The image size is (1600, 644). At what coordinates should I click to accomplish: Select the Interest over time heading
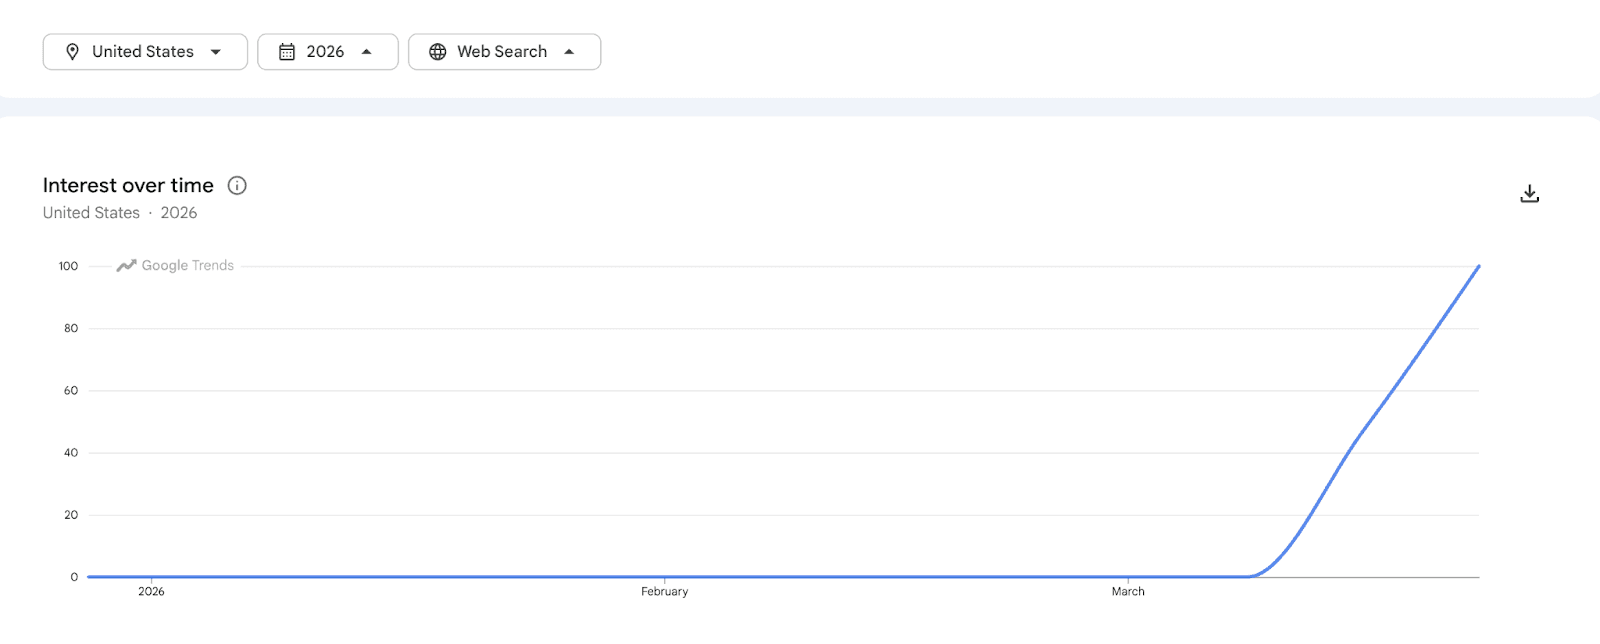tap(128, 185)
